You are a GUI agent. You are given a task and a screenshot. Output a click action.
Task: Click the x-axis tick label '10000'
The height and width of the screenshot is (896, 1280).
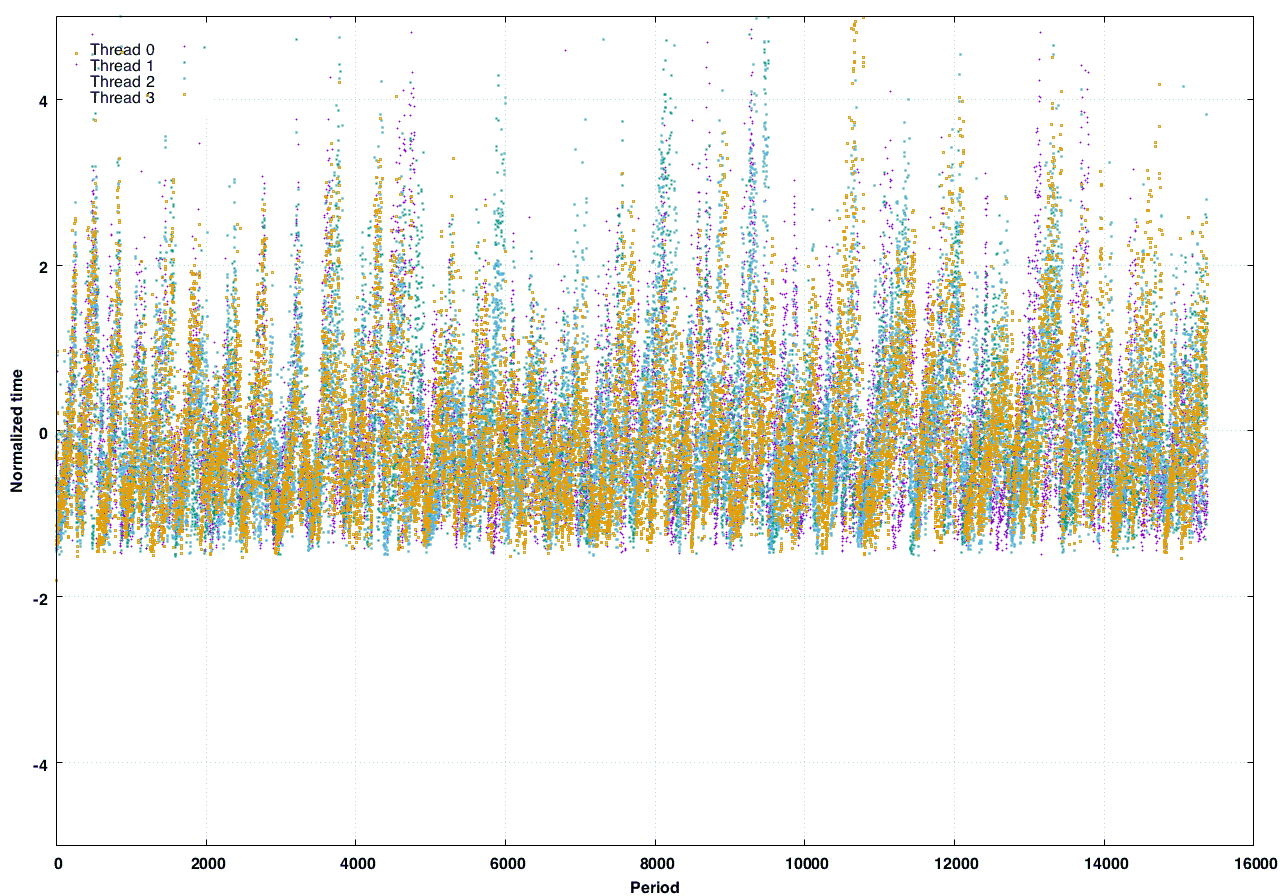[x=804, y=863]
